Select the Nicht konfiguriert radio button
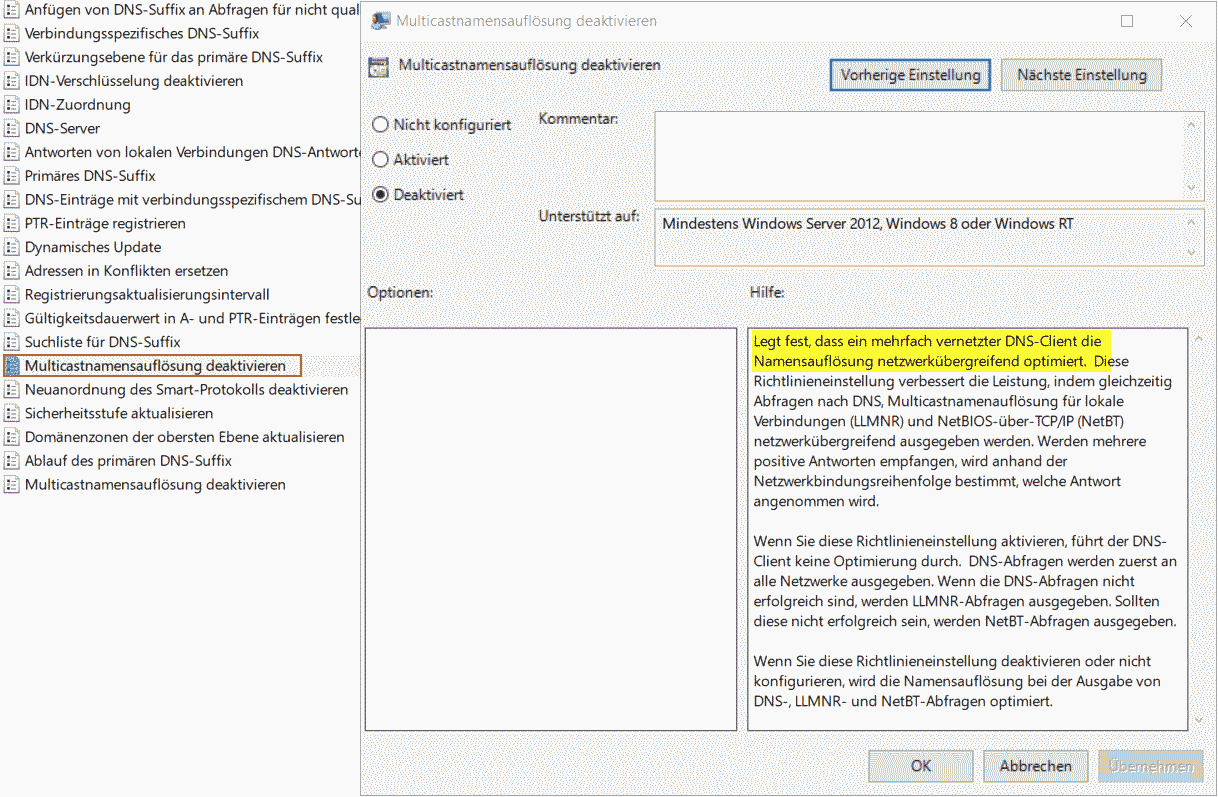1218x797 pixels. [380, 125]
